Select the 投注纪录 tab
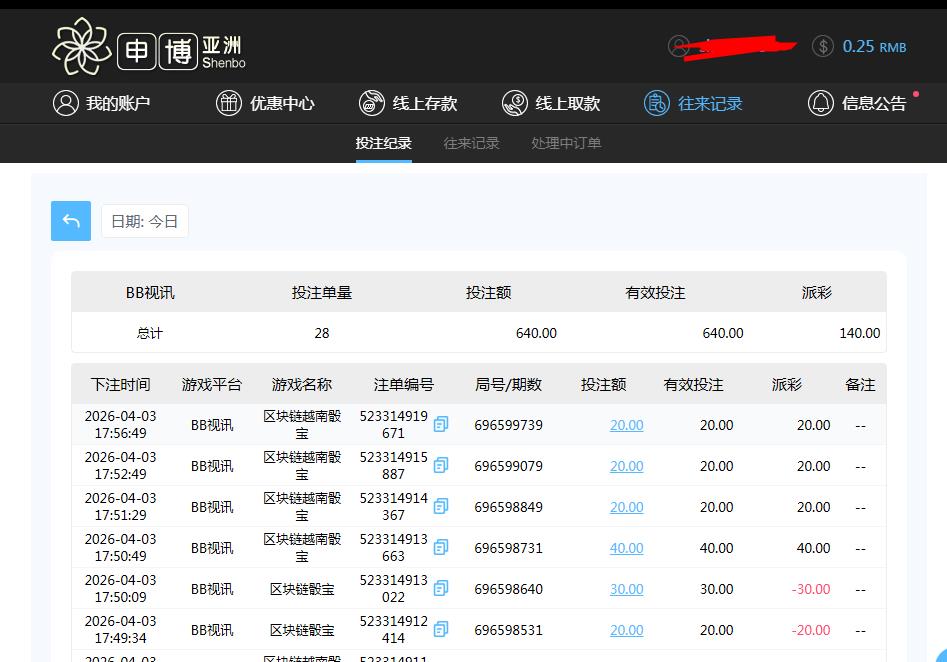 (x=384, y=143)
